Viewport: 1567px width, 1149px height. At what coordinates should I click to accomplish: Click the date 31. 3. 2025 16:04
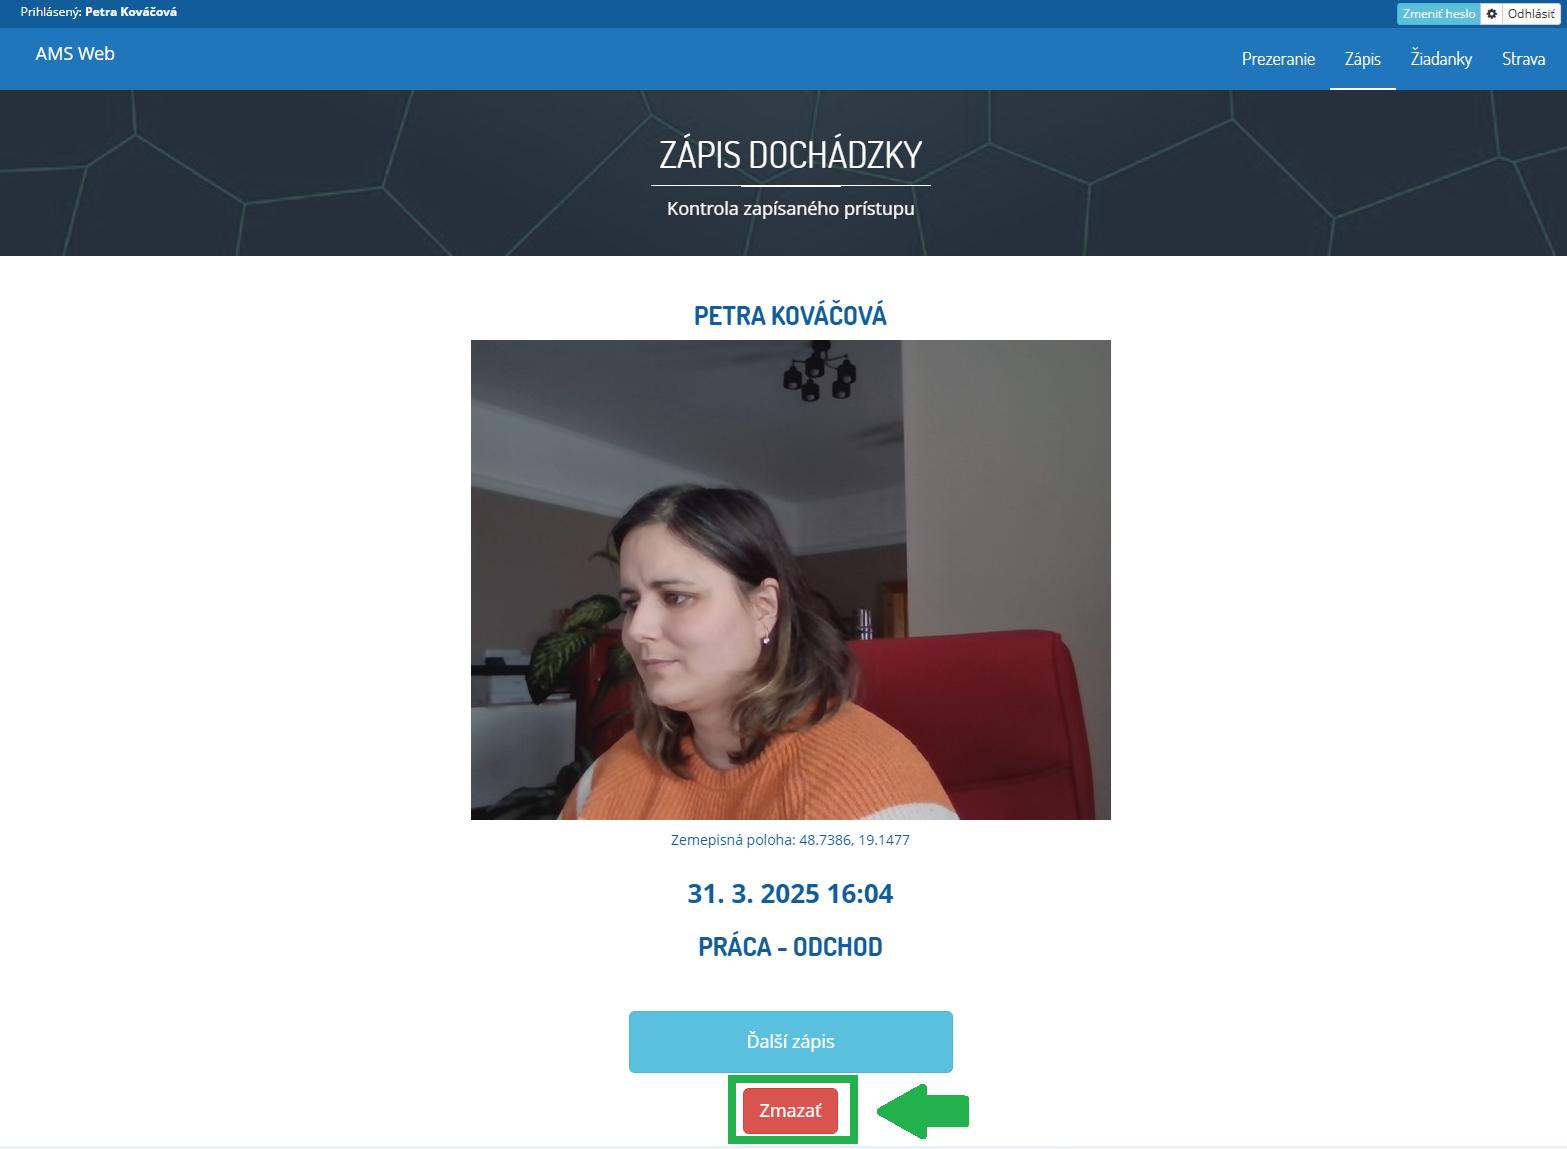pyautogui.click(x=790, y=893)
